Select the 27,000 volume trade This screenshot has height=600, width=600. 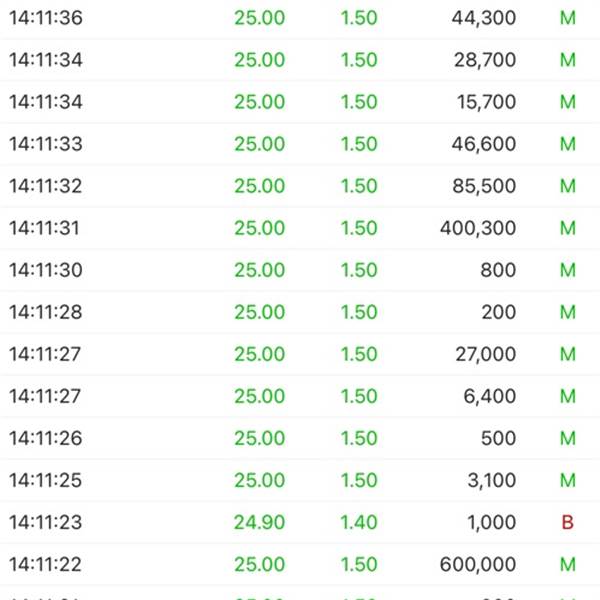(300, 354)
